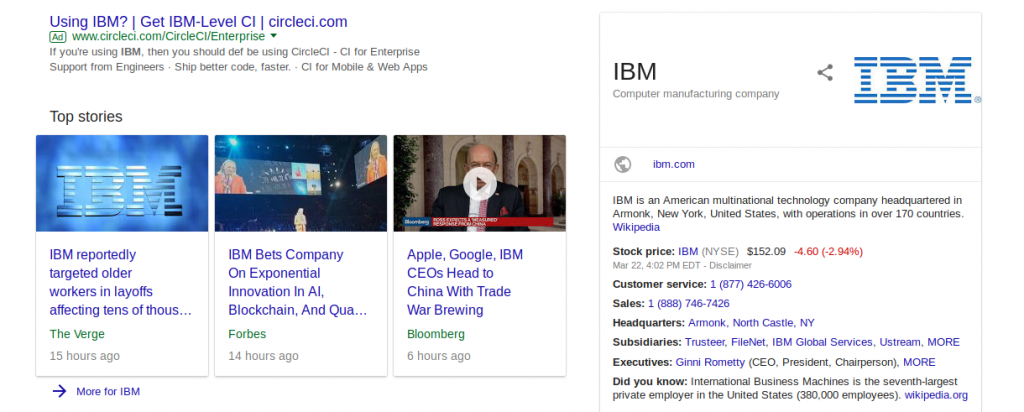
Task: Open Bloomberg Trade War Brewing headline
Action: [465, 282]
